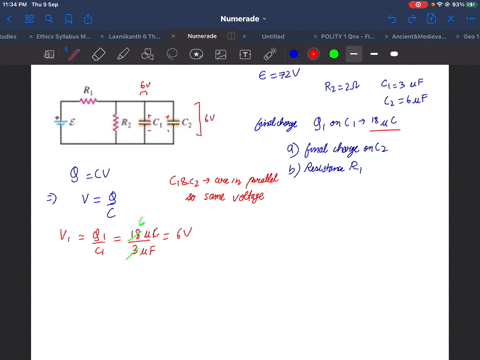Viewport: 480px width, 360px height.
Task: Close the Numerade tab
Action: [173, 36]
